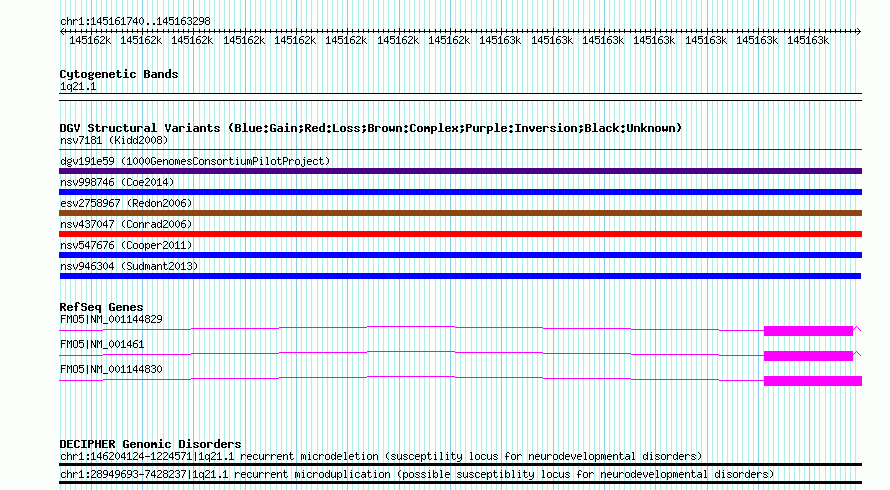The image size is (890, 490).
Task: Click the 1q21.1 cytogenetic band bar
Action: click(460, 97)
